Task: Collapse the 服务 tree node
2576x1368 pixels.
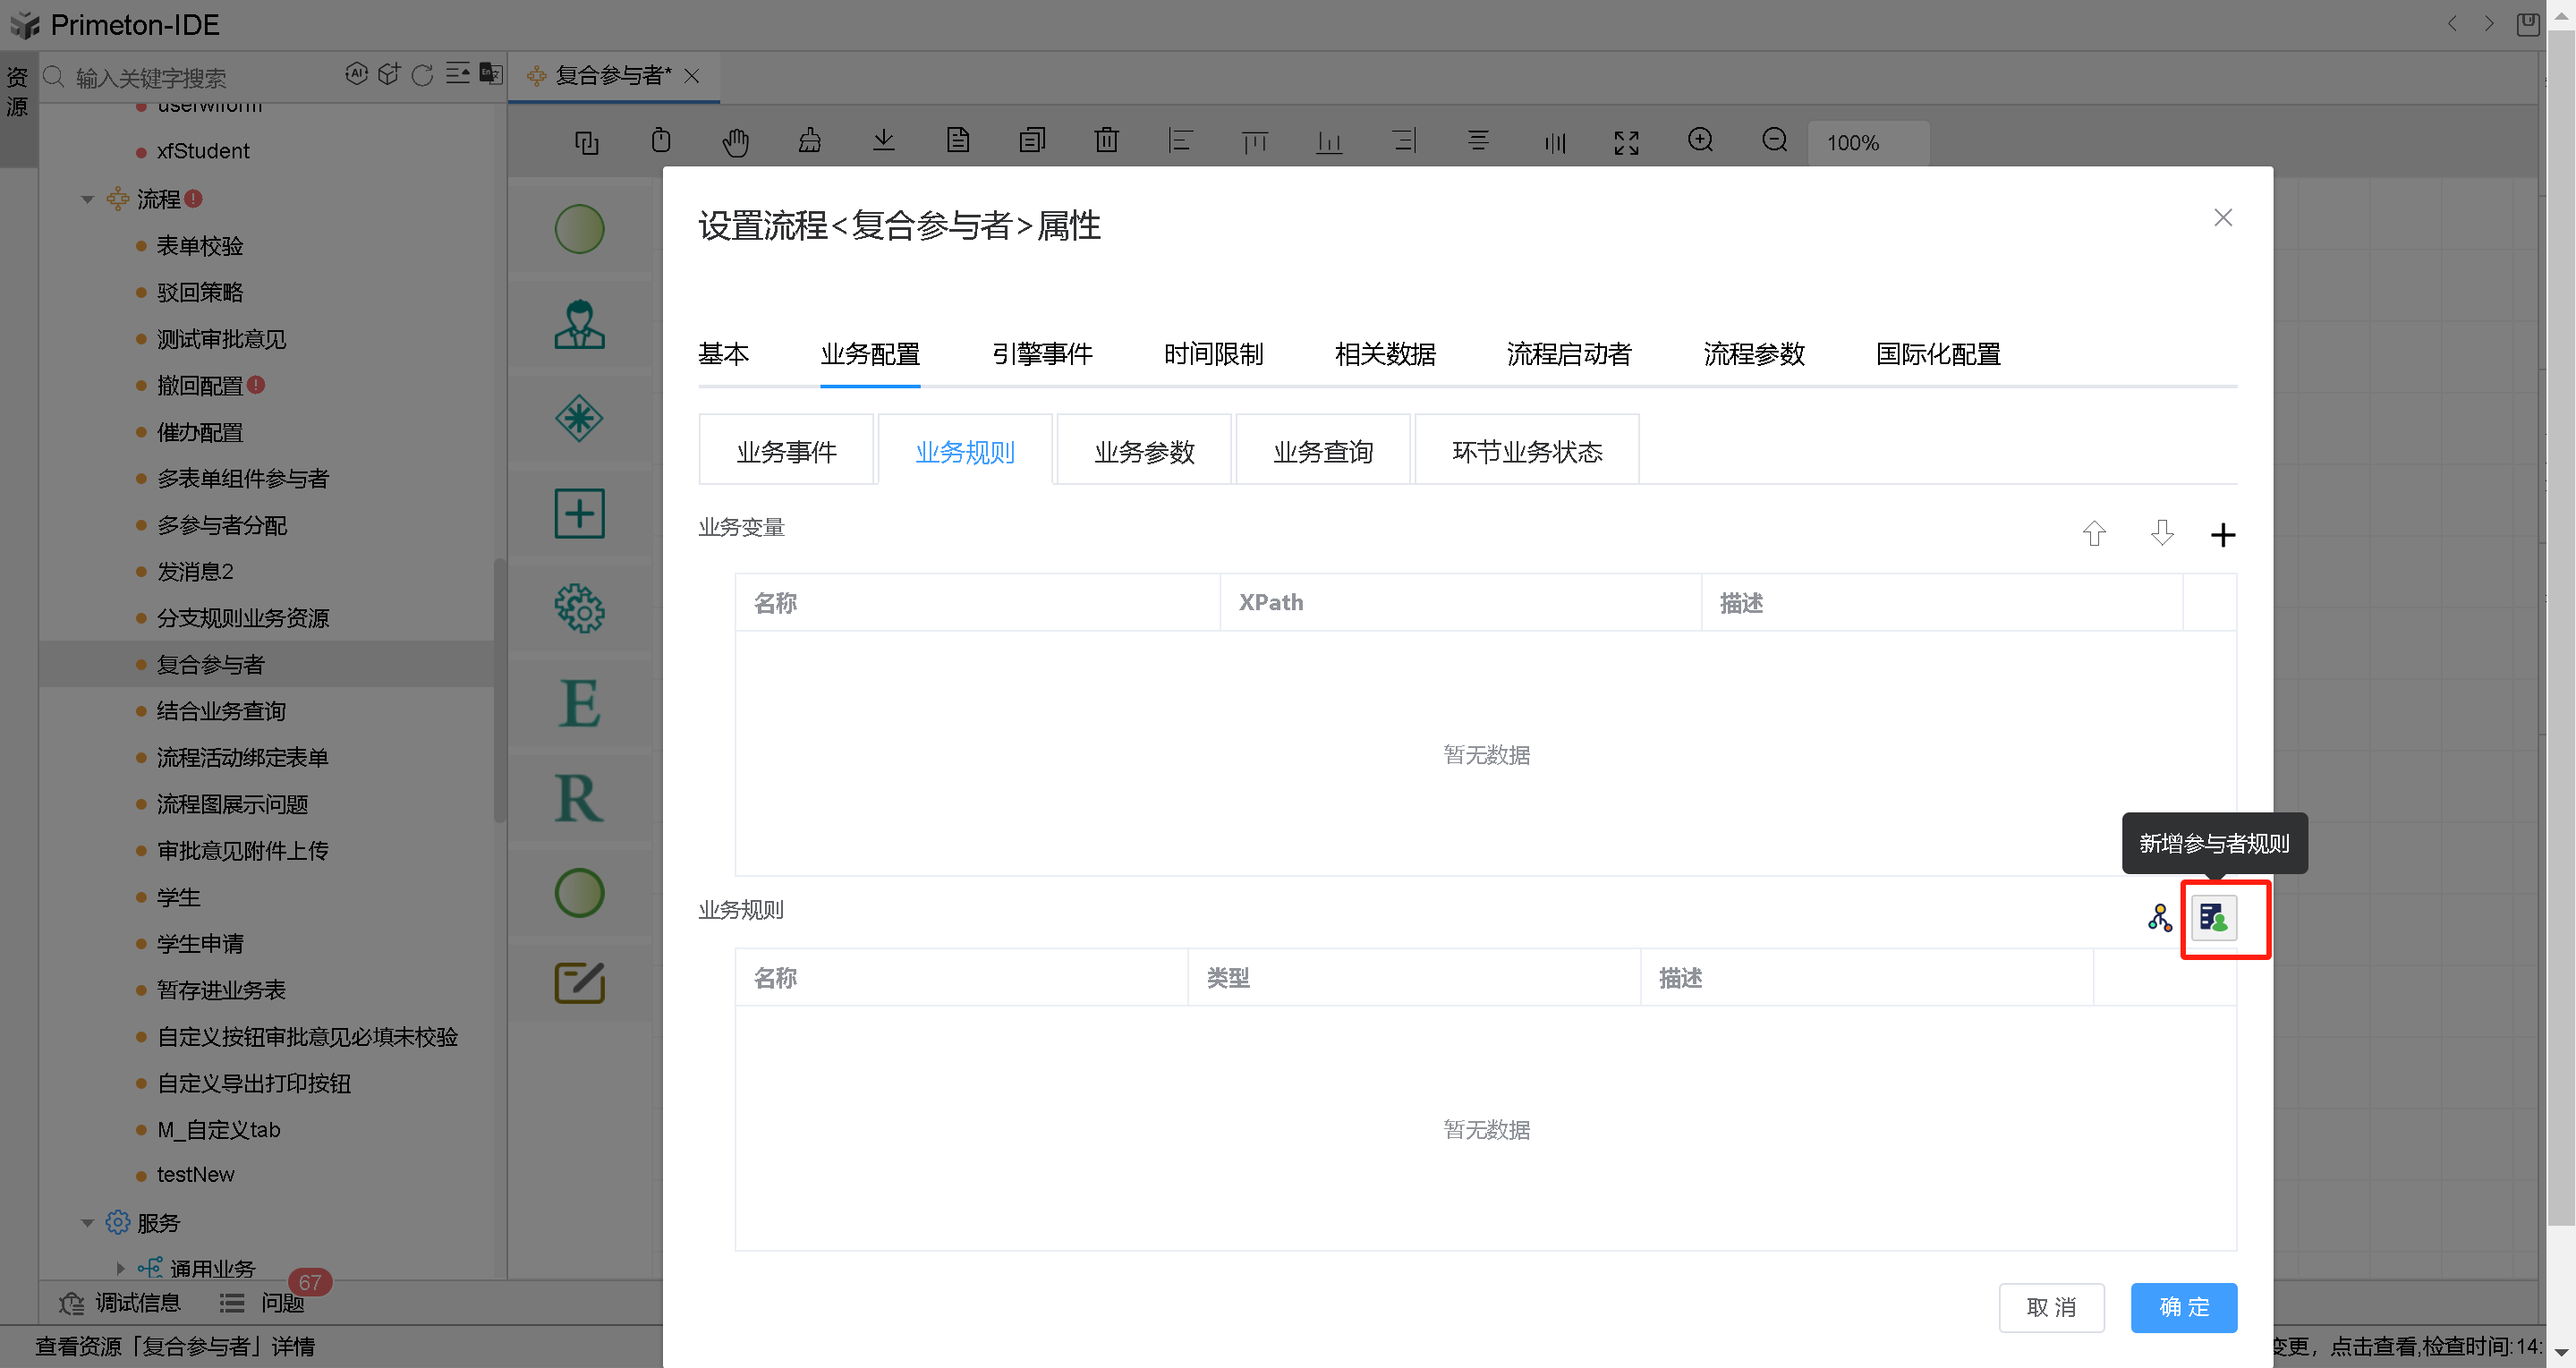Action: pyautogui.click(x=88, y=1222)
